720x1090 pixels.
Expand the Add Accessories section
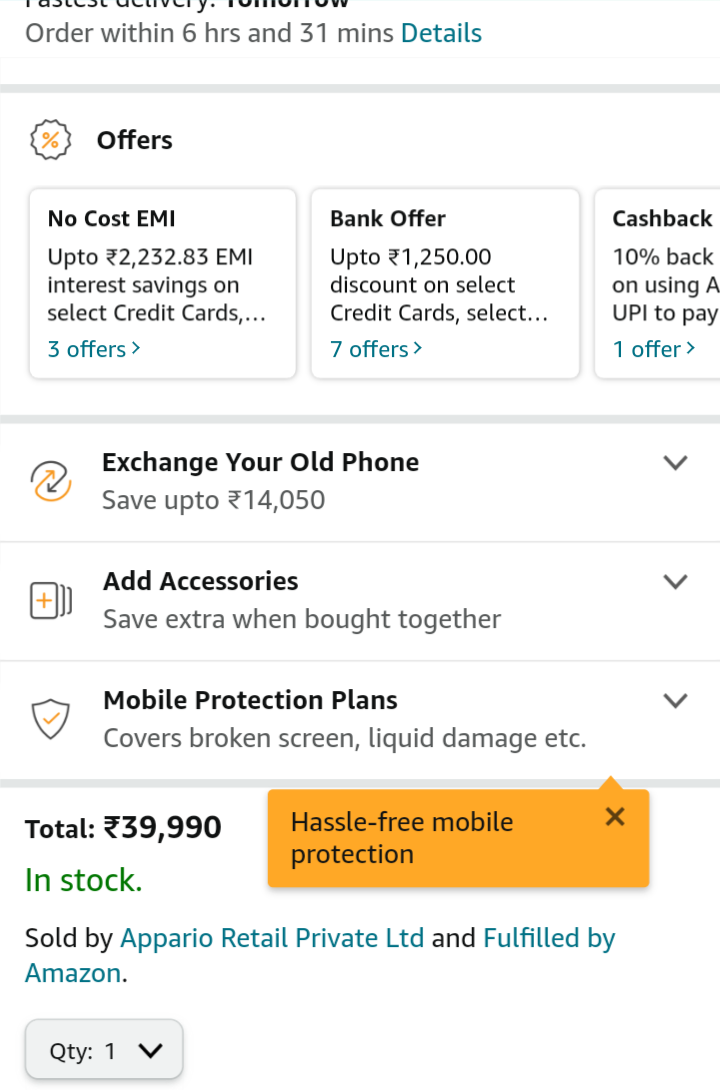(676, 582)
